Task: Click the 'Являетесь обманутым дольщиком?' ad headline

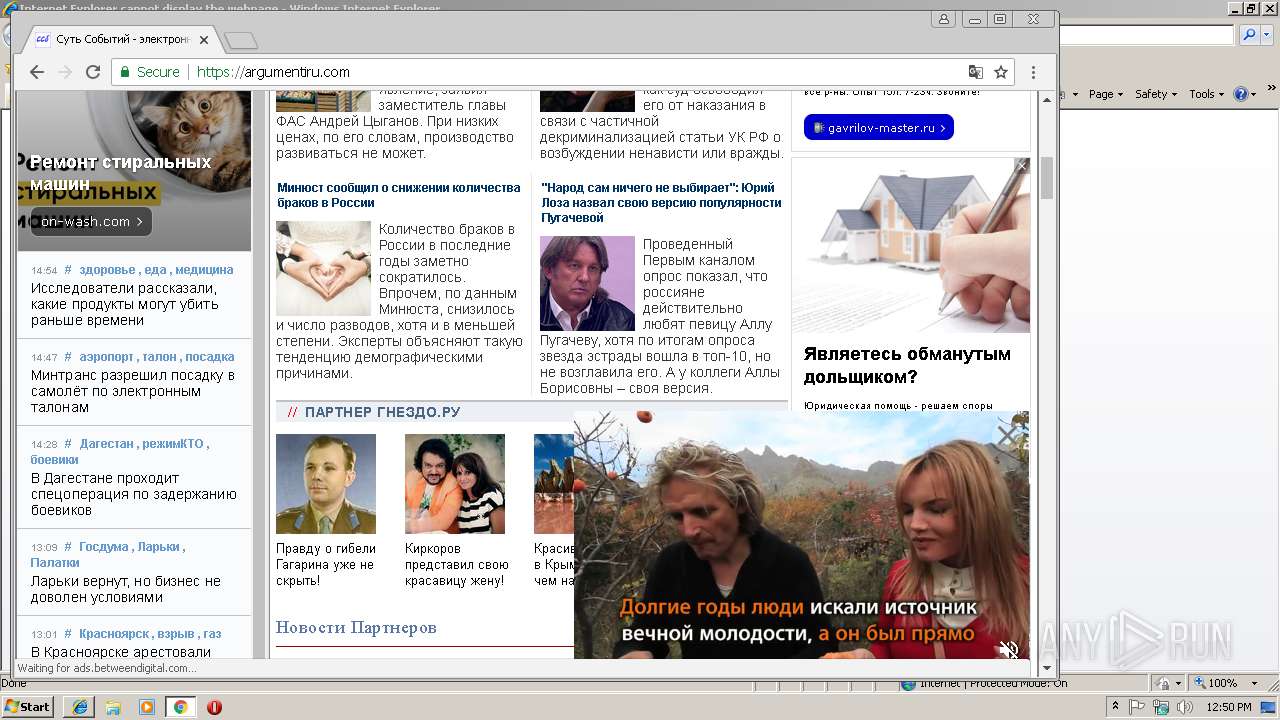Action: point(907,365)
